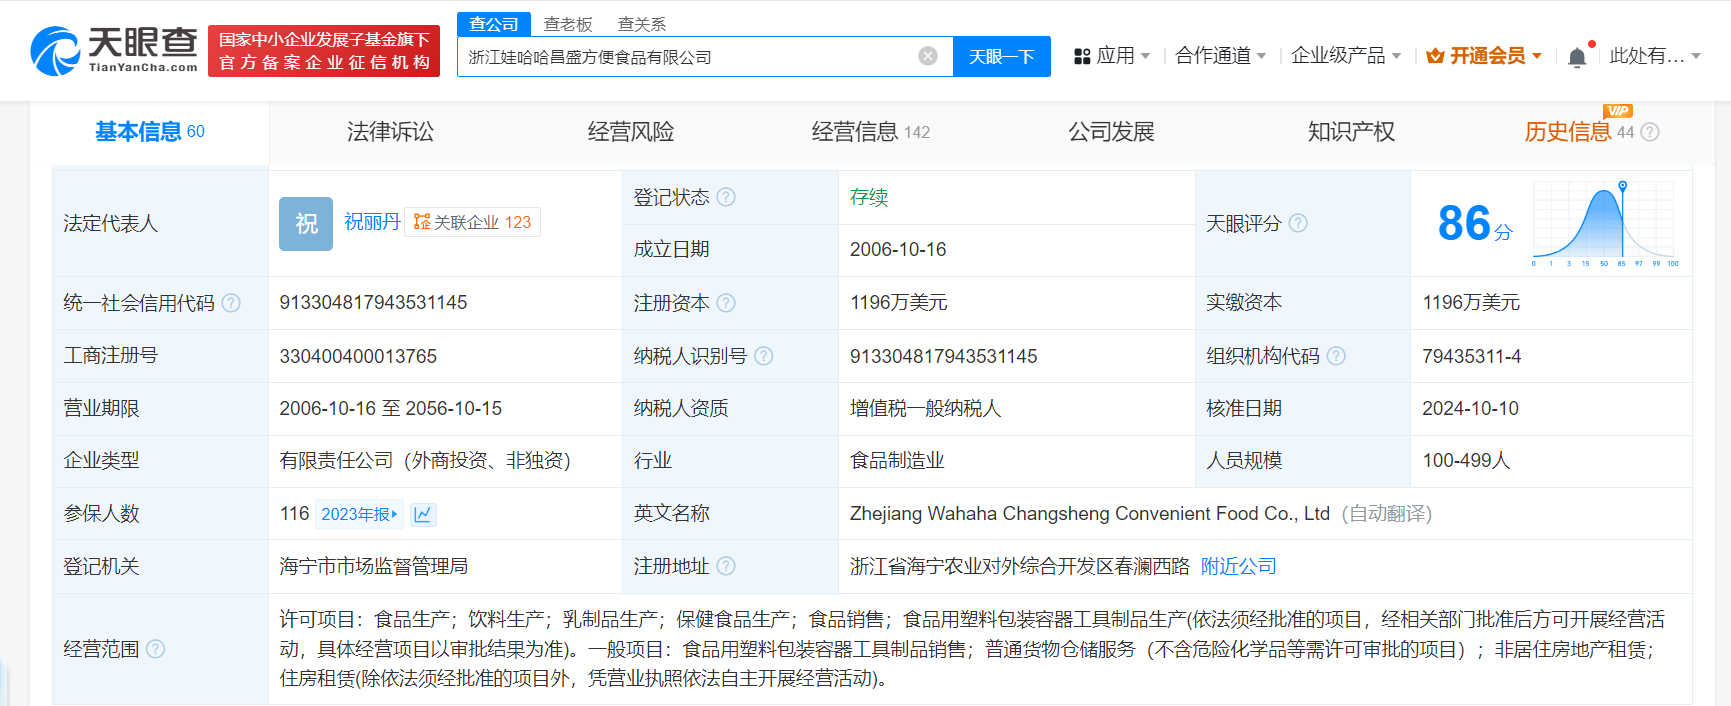Click the 100-499人 staff size value
Viewport: 1731px width, 706px height.
click(1466, 460)
